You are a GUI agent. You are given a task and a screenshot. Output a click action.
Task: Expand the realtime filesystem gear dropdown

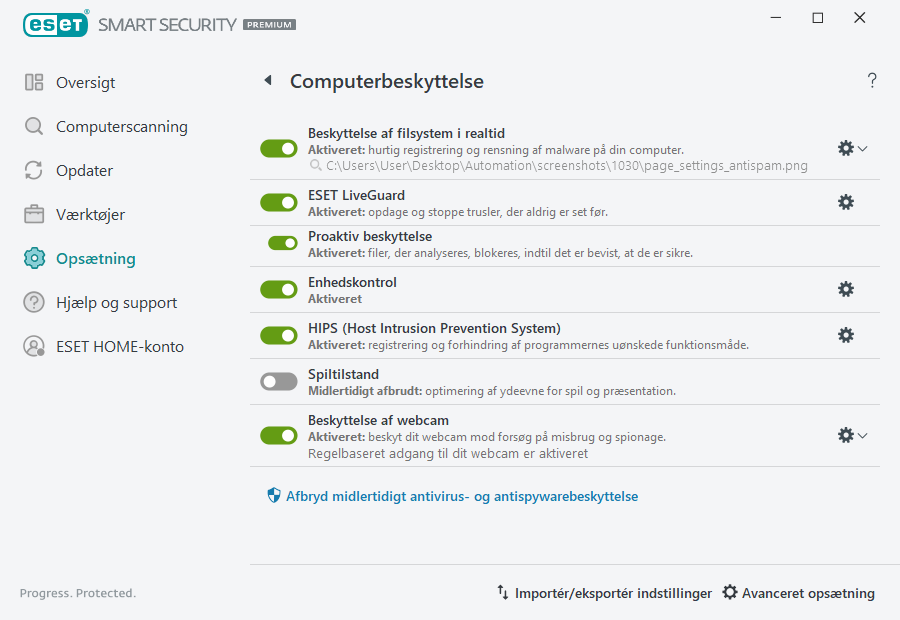[862, 147]
